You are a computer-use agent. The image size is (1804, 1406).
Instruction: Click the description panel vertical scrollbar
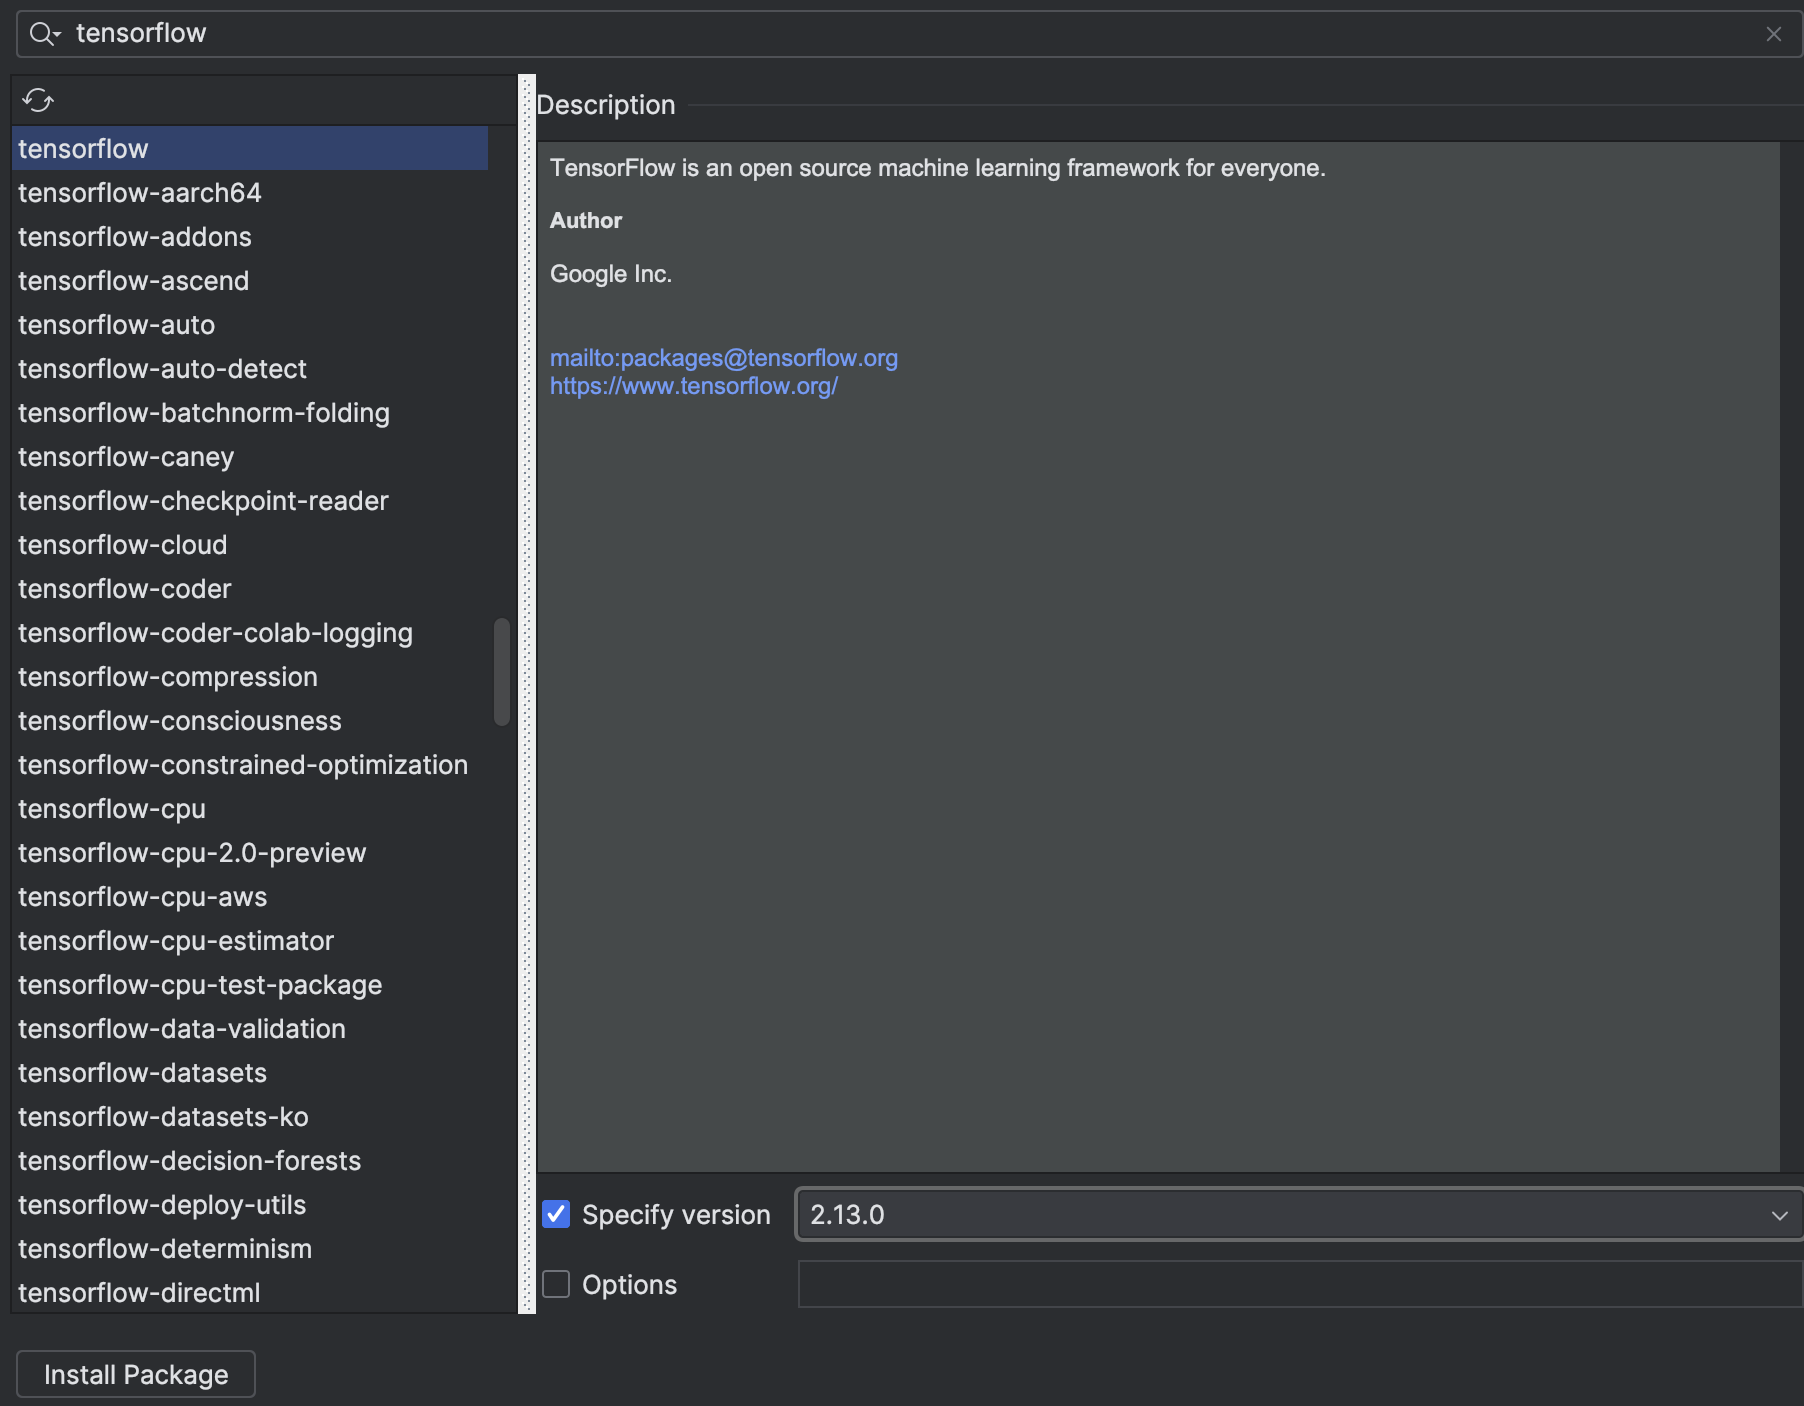click(x=1791, y=656)
